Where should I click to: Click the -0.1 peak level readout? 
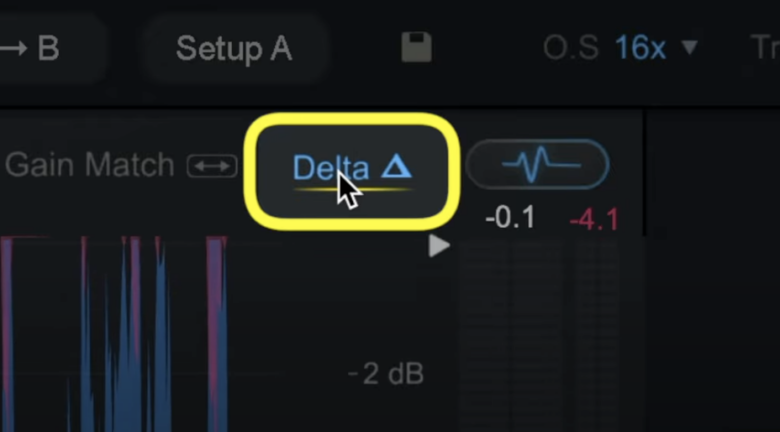pos(509,218)
